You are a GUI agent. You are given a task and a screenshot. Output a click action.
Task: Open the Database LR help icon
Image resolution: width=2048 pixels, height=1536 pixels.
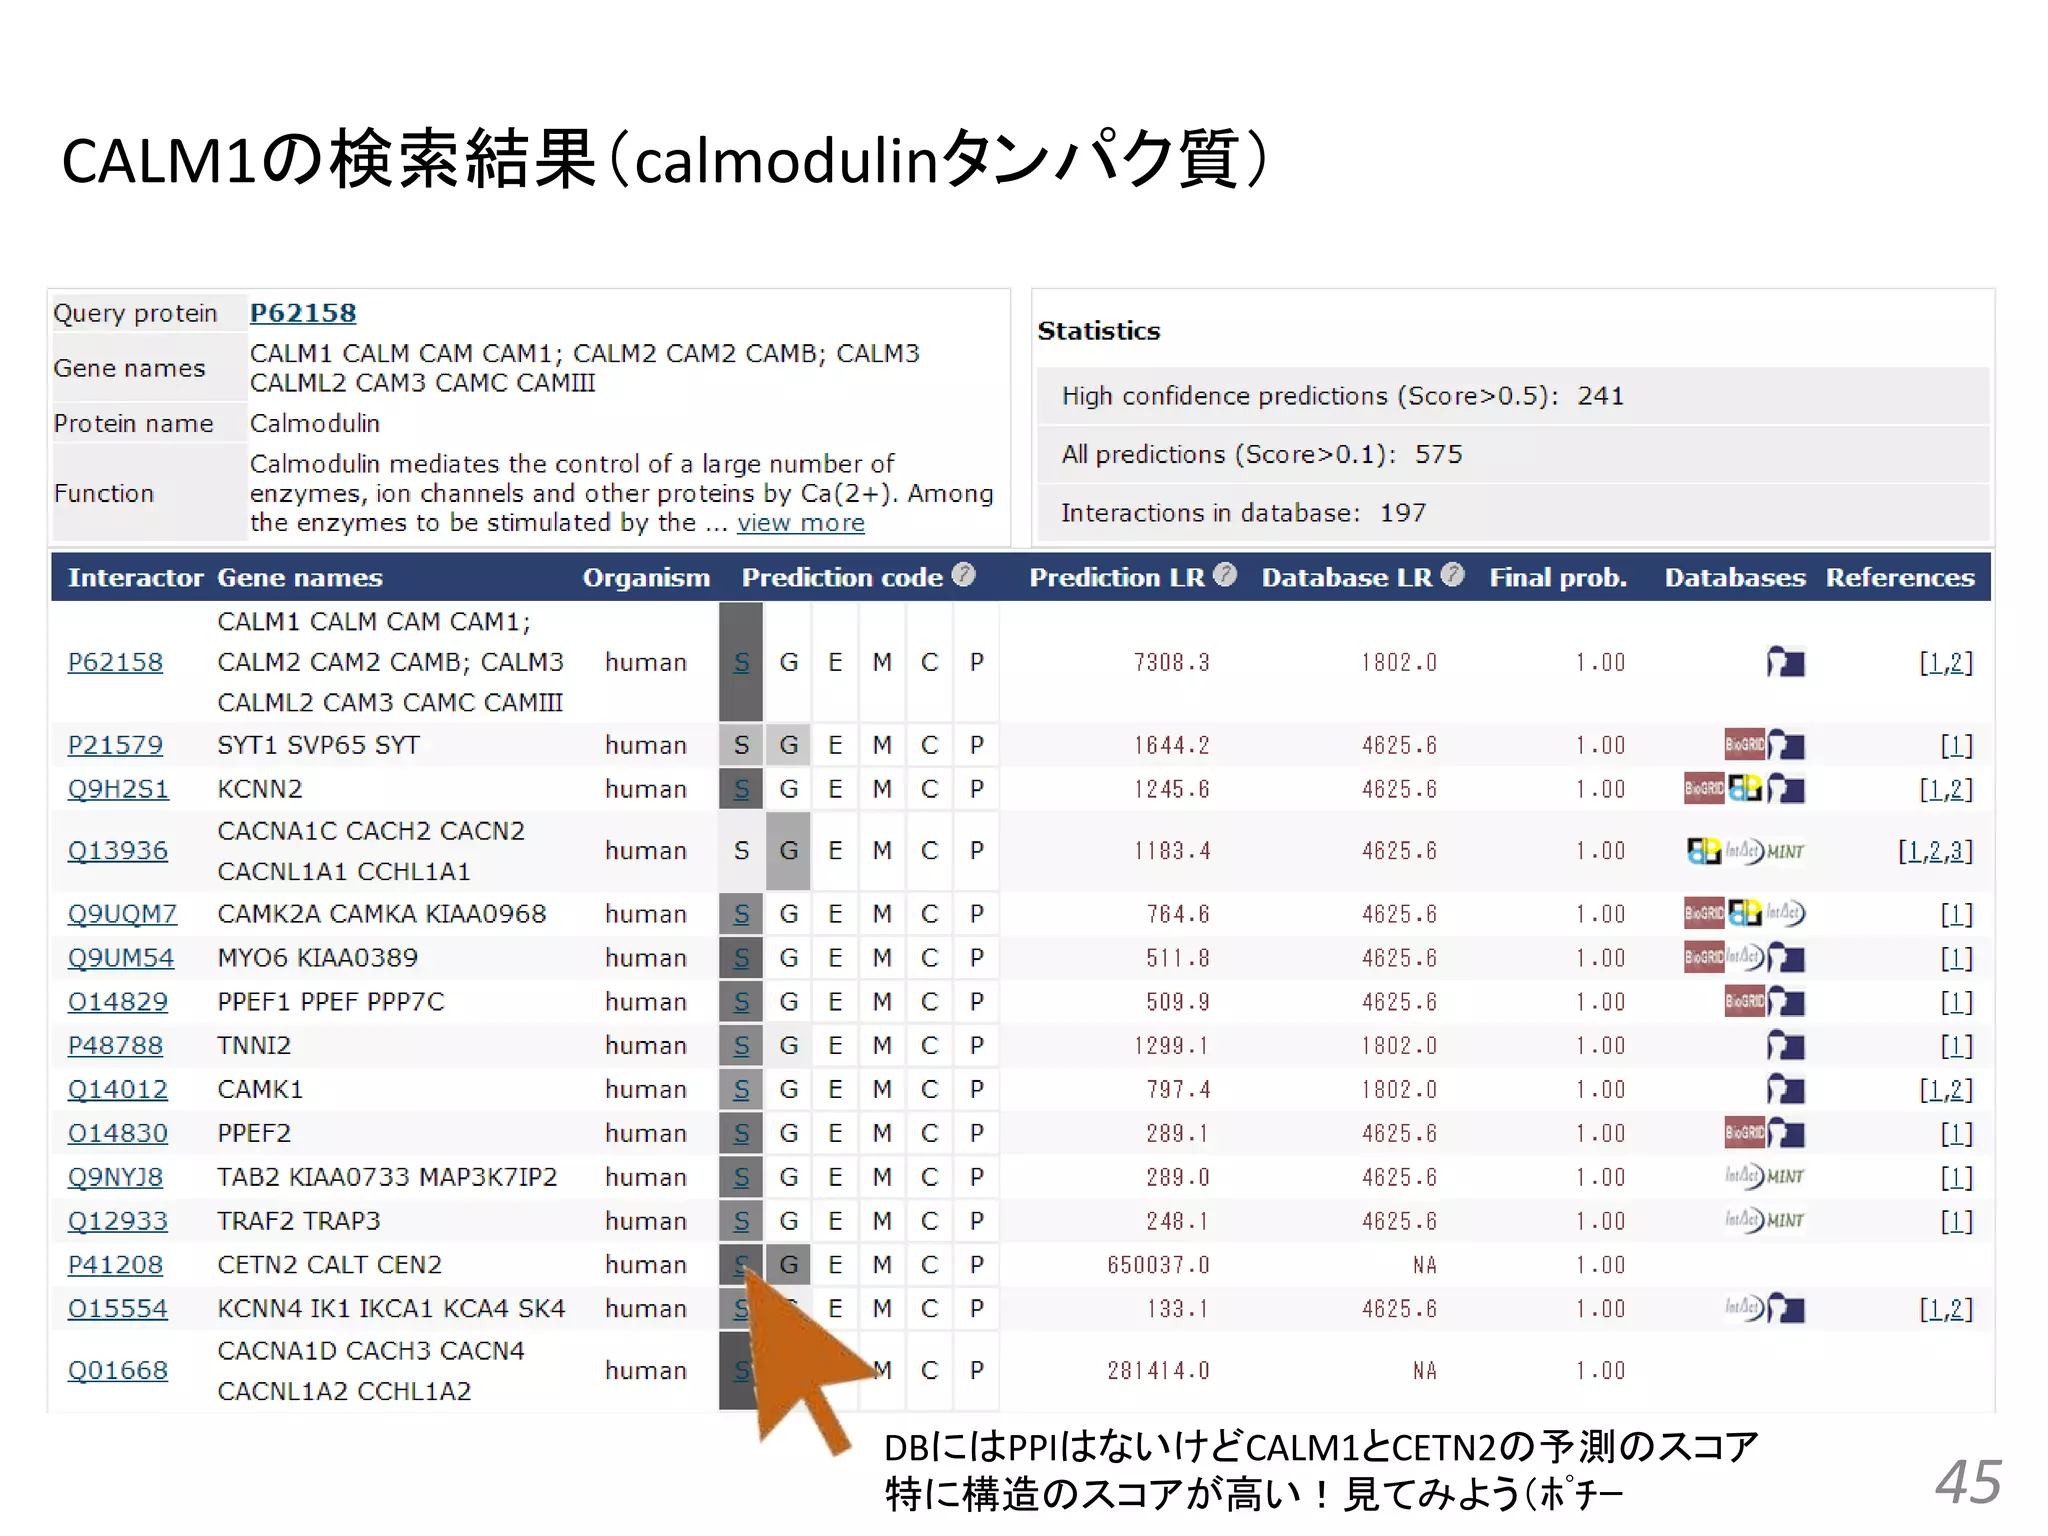1453,575
